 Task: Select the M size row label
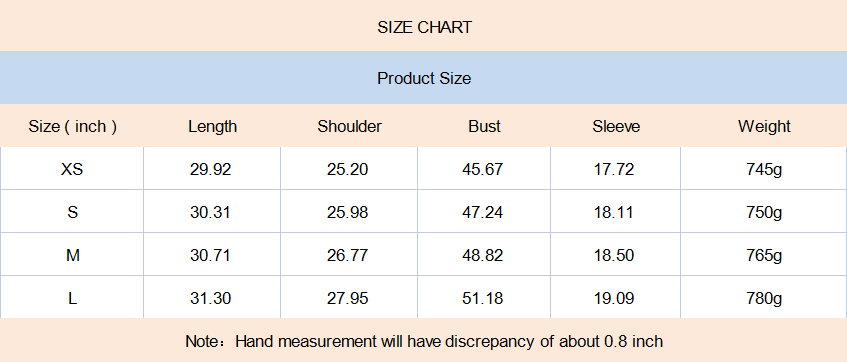(72, 255)
